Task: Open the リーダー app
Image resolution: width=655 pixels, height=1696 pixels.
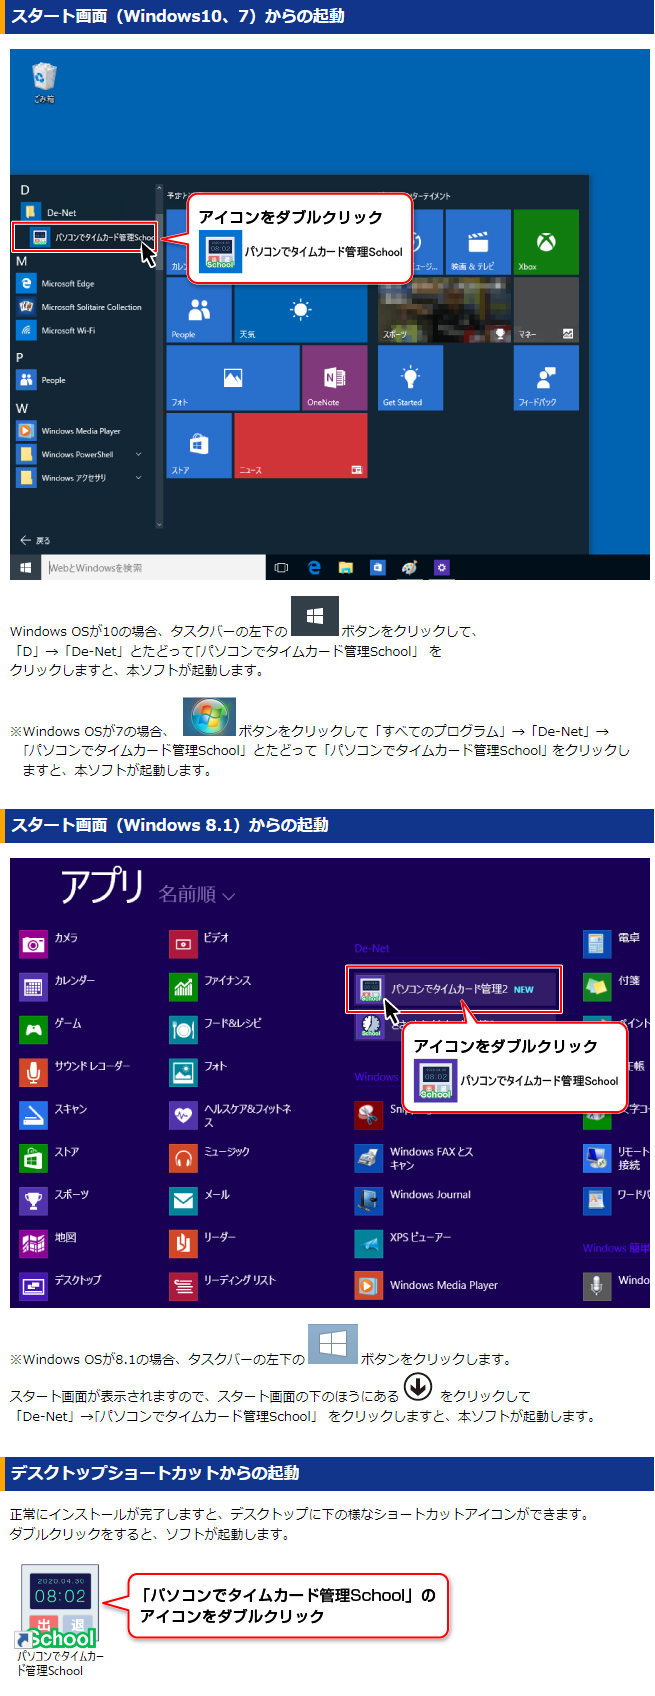Action: [x=203, y=1243]
